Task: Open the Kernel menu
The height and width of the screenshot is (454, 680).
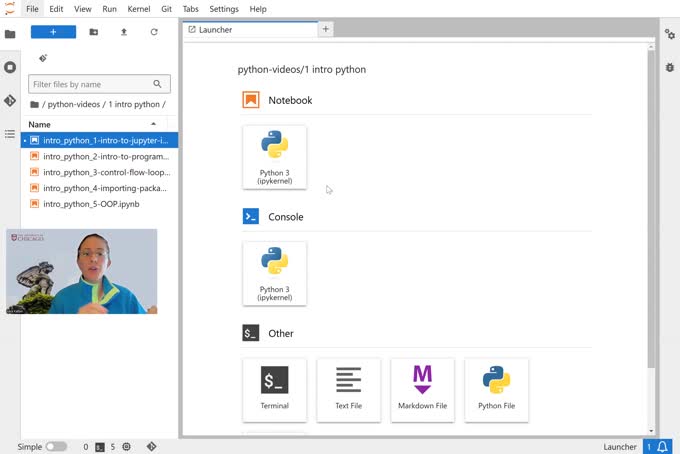Action: pos(140,9)
